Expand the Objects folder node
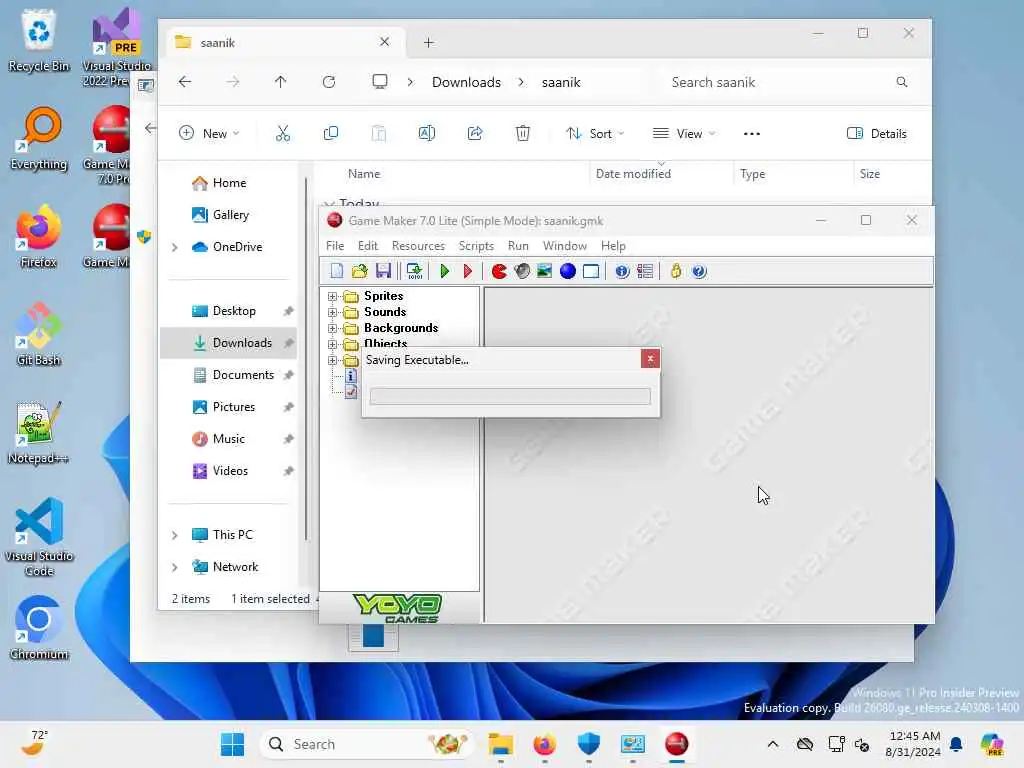The image size is (1024, 768). pyautogui.click(x=332, y=344)
